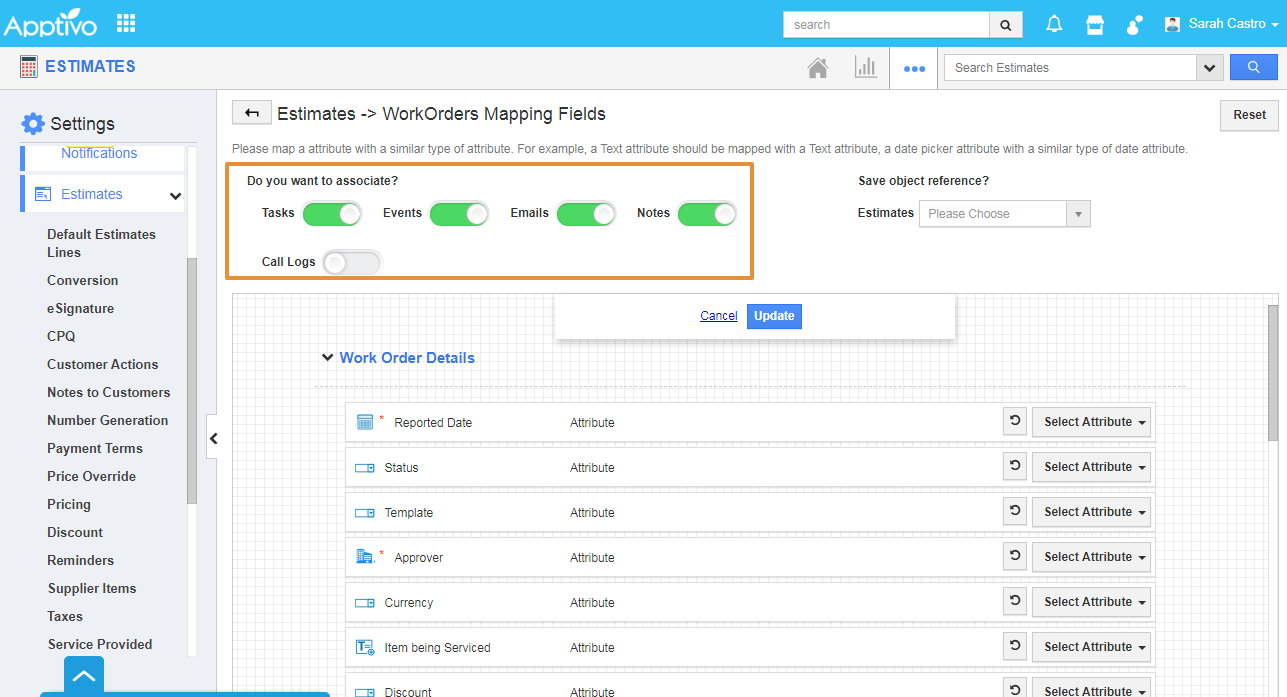This screenshot has width=1287, height=697.
Task: Click the Estimates home icon
Action: point(818,68)
